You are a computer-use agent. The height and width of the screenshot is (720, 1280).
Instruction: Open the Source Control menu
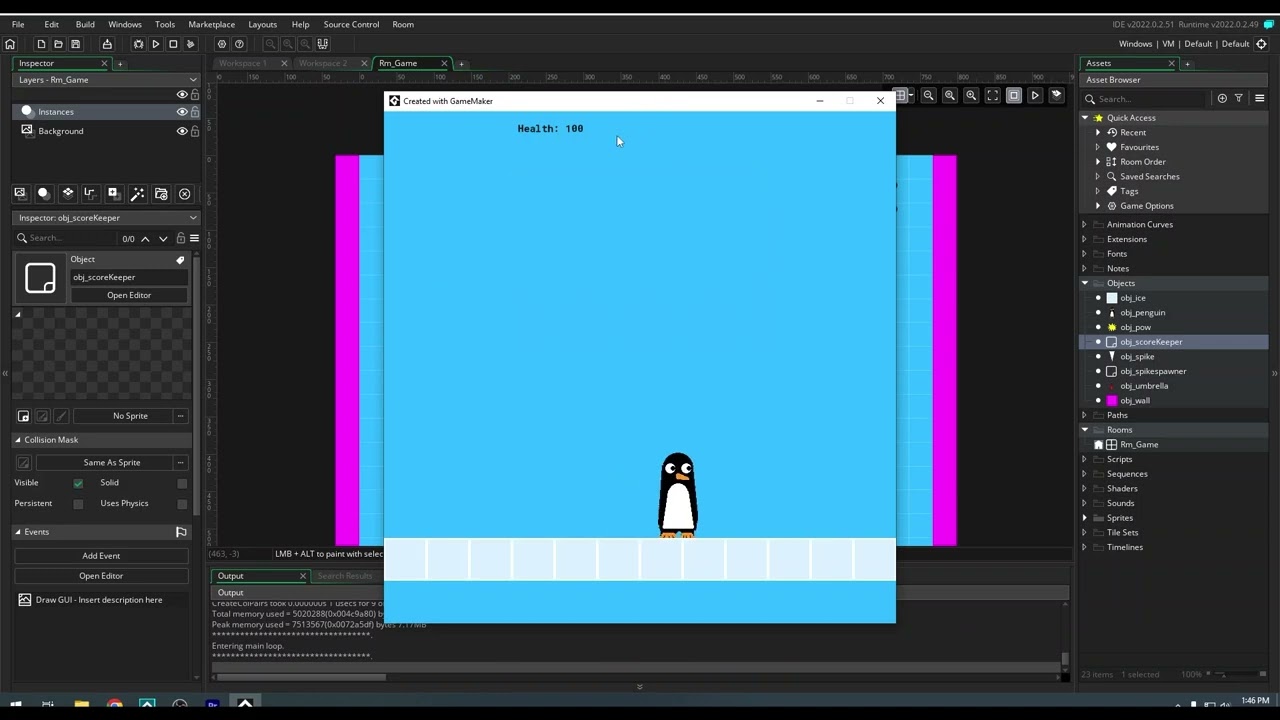tap(351, 24)
